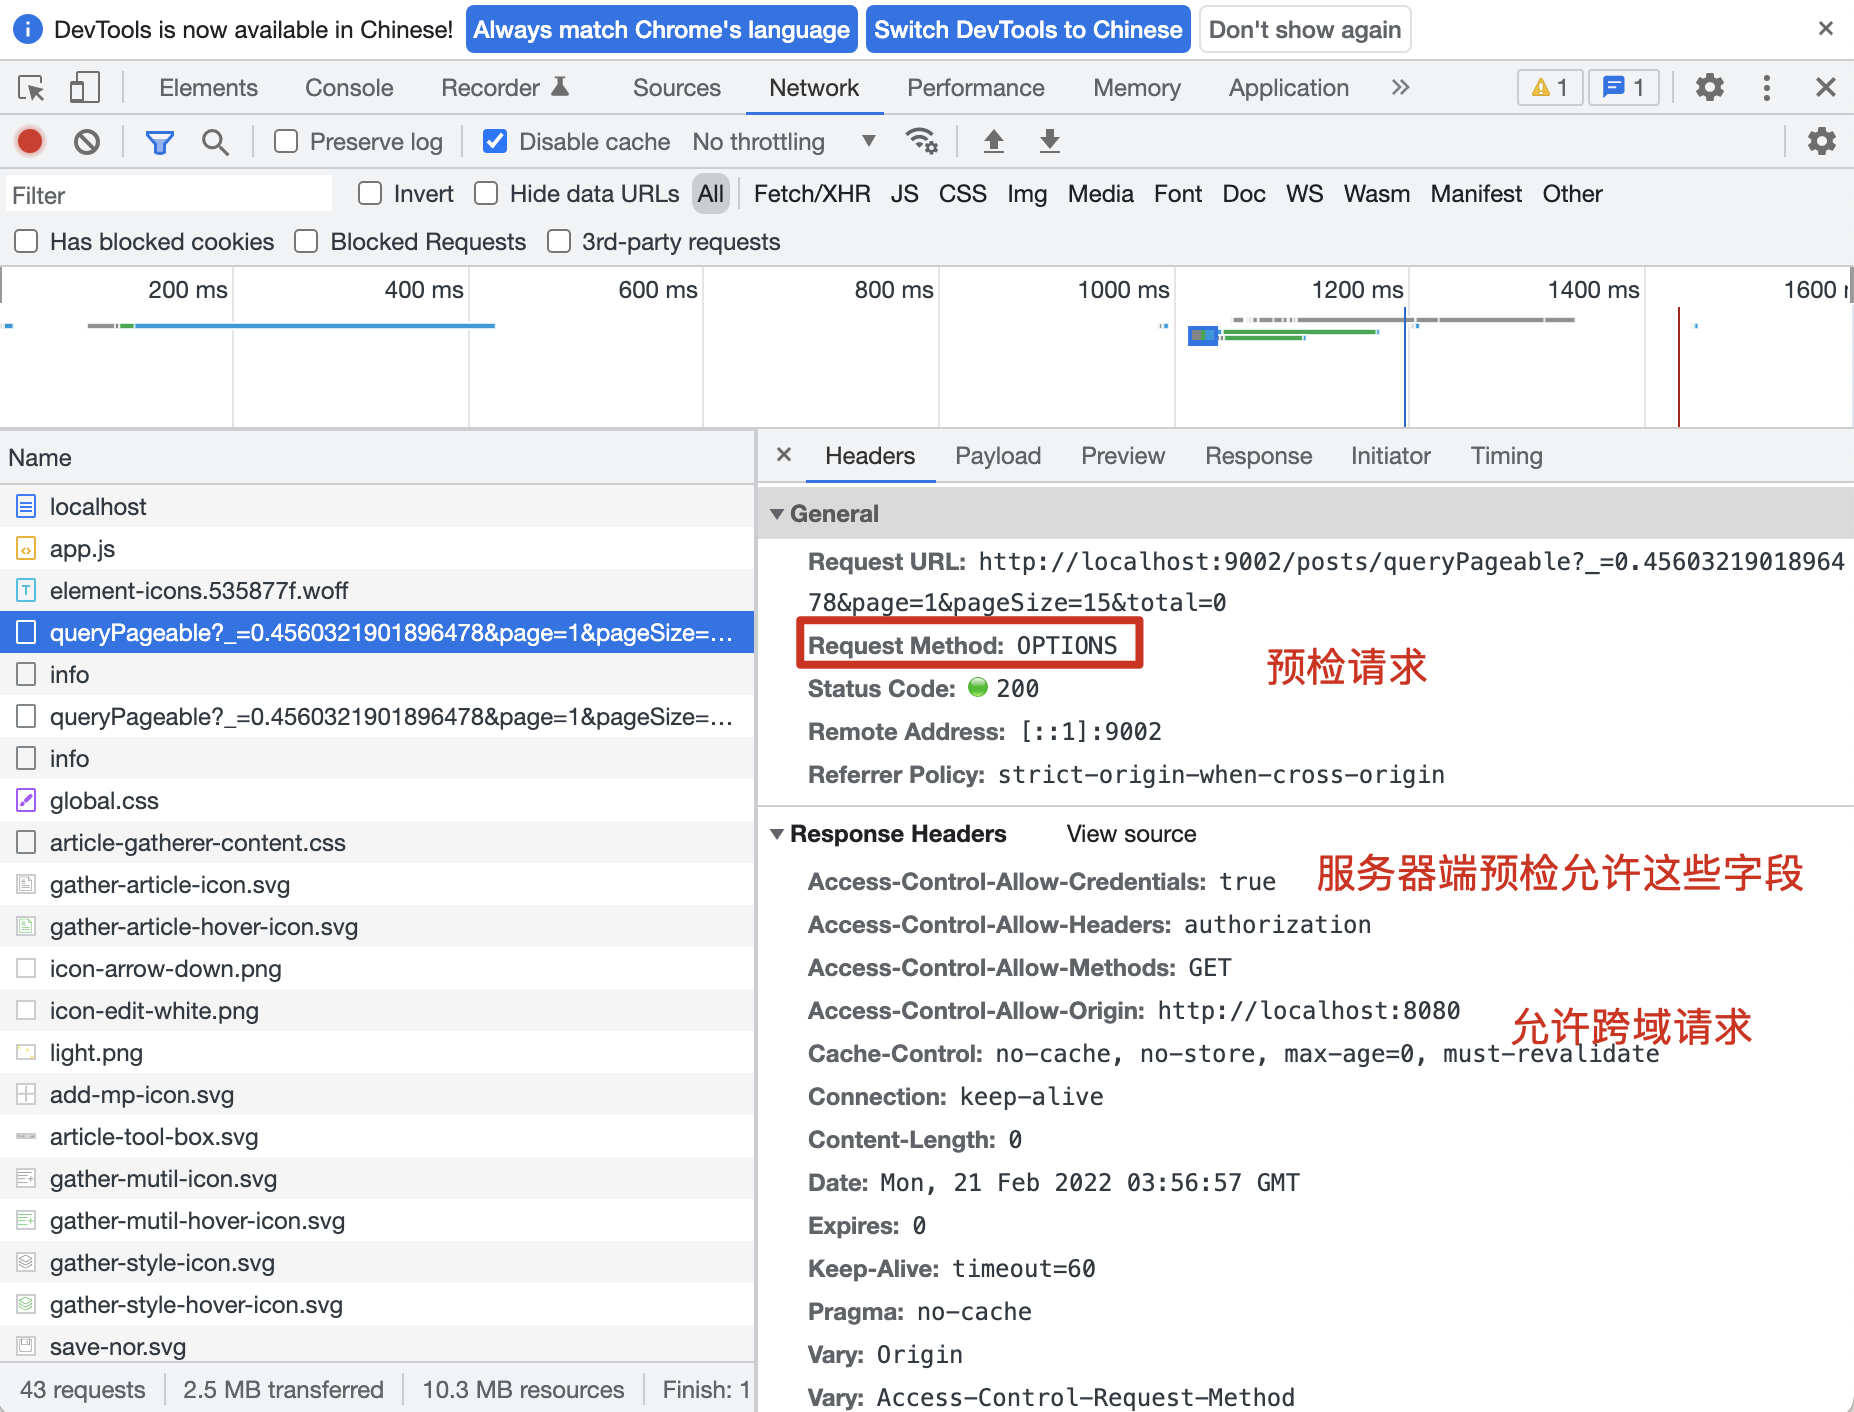Open the Payload tab
1854x1412 pixels.
(x=998, y=456)
